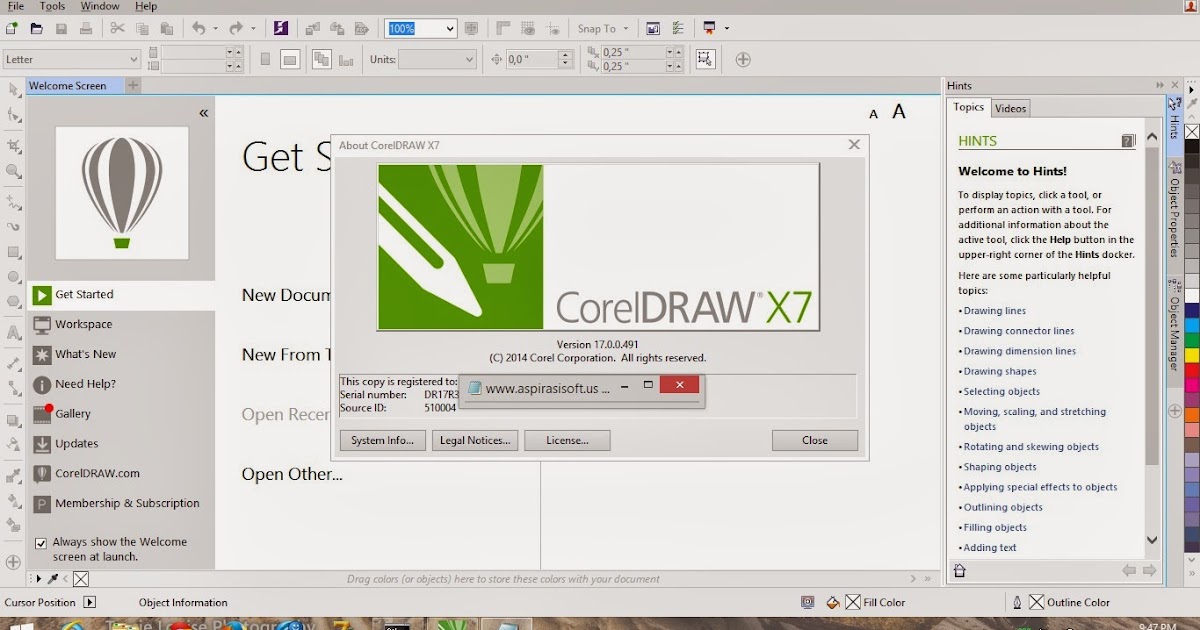
Task: Click the Legal Notices button
Action: (x=475, y=440)
